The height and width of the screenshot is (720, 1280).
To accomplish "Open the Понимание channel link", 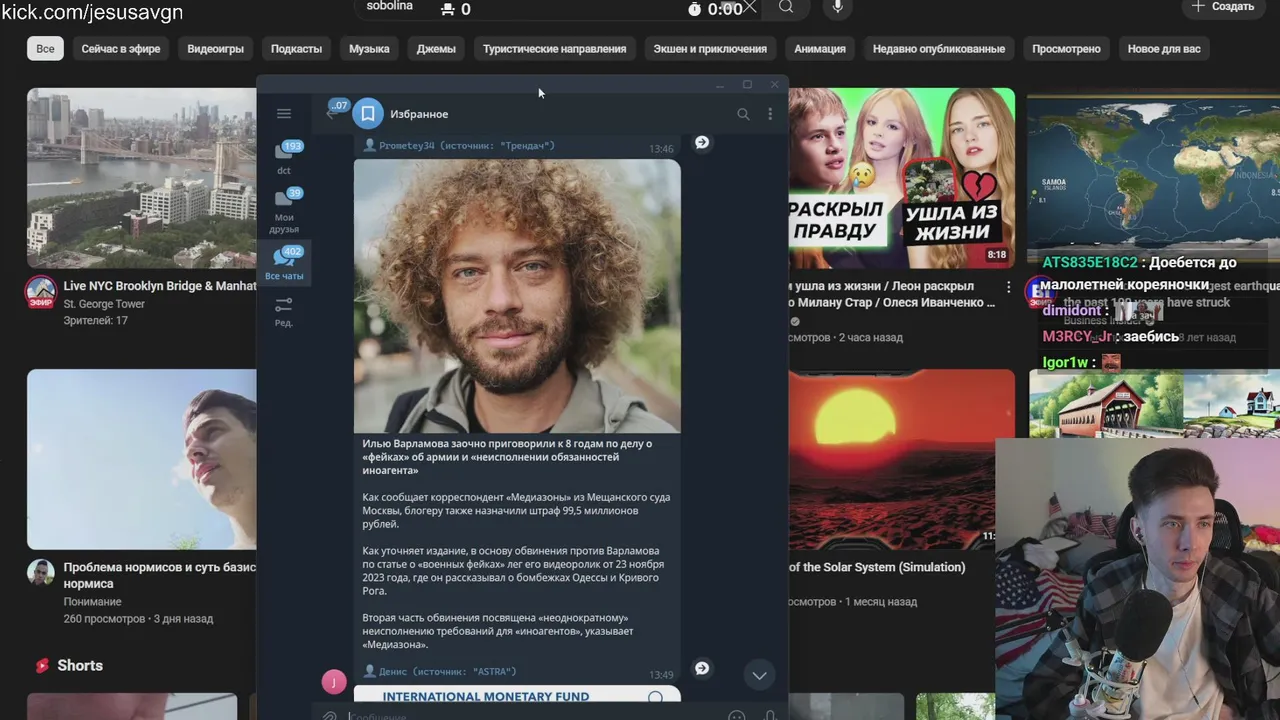I will pyautogui.click(x=92, y=602).
